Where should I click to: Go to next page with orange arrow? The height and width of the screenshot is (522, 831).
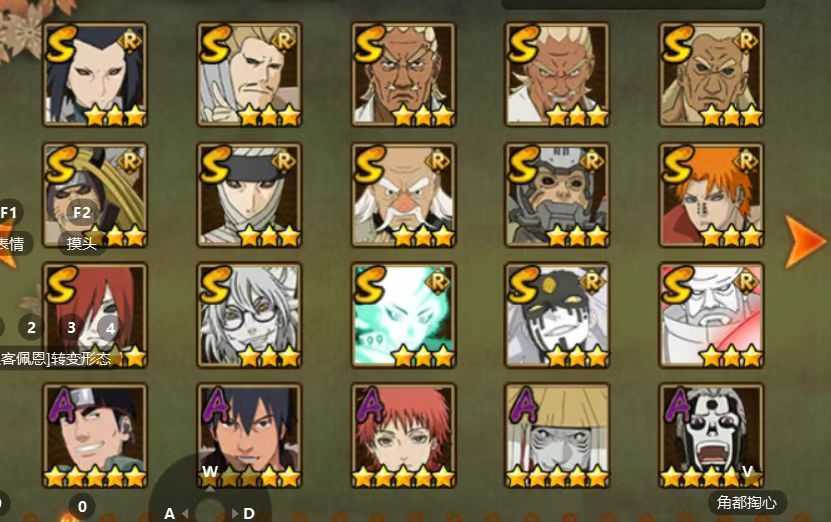click(x=805, y=241)
